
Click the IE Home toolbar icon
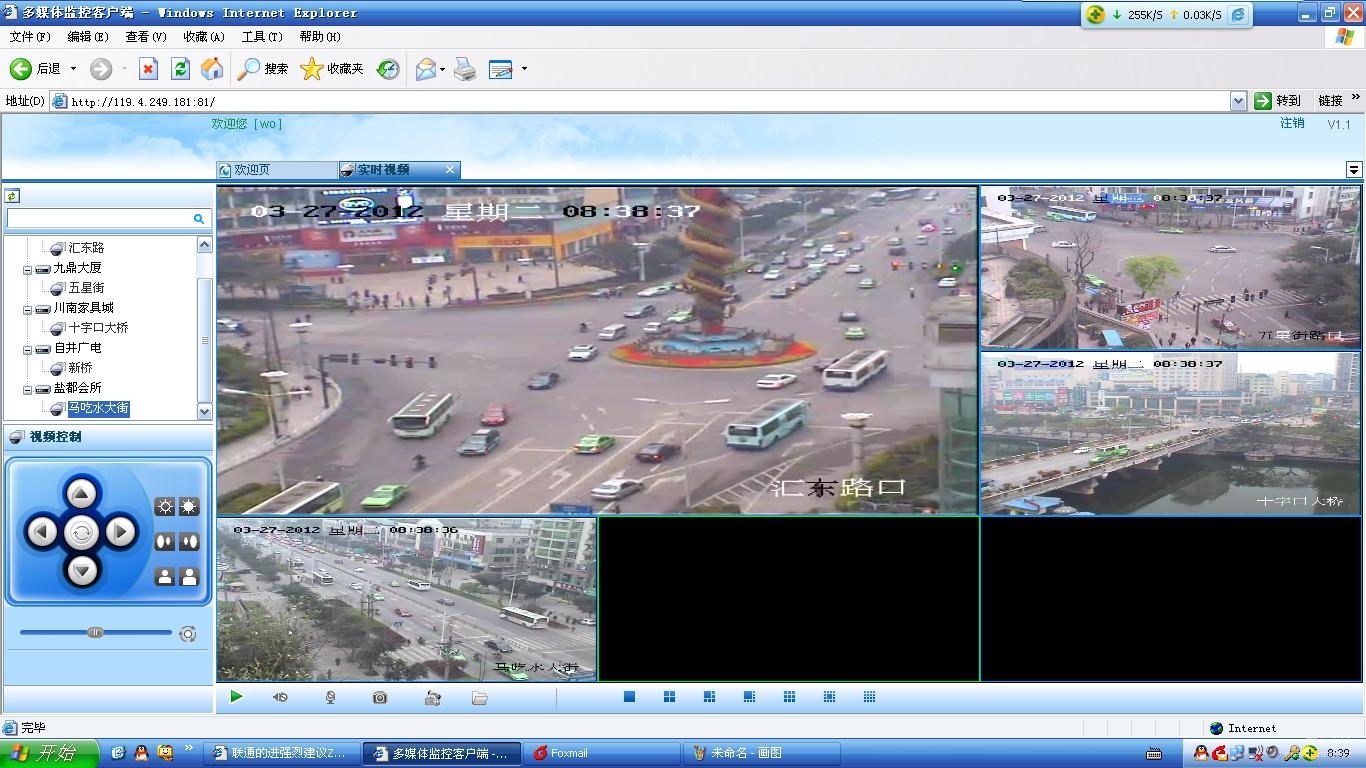point(212,69)
